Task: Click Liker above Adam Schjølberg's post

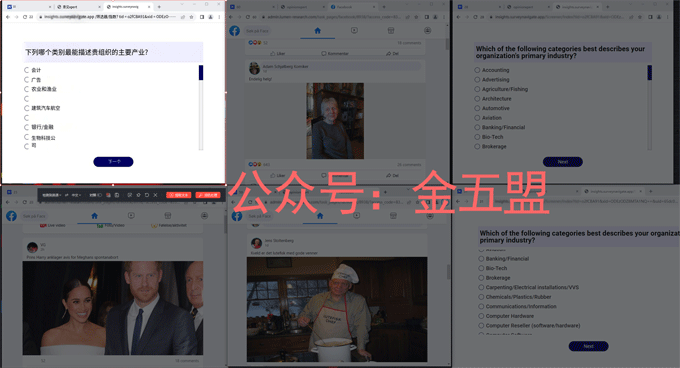Action: click(x=278, y=53)
